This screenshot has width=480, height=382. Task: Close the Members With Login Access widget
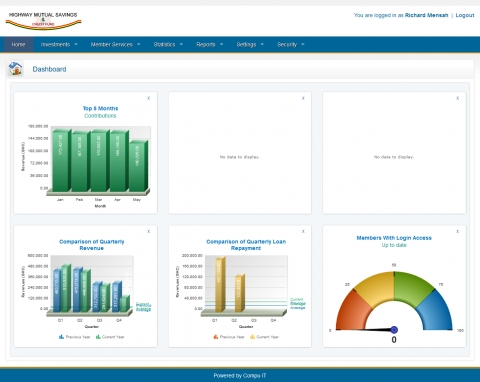pyautogui.click(x=458, y=231)
